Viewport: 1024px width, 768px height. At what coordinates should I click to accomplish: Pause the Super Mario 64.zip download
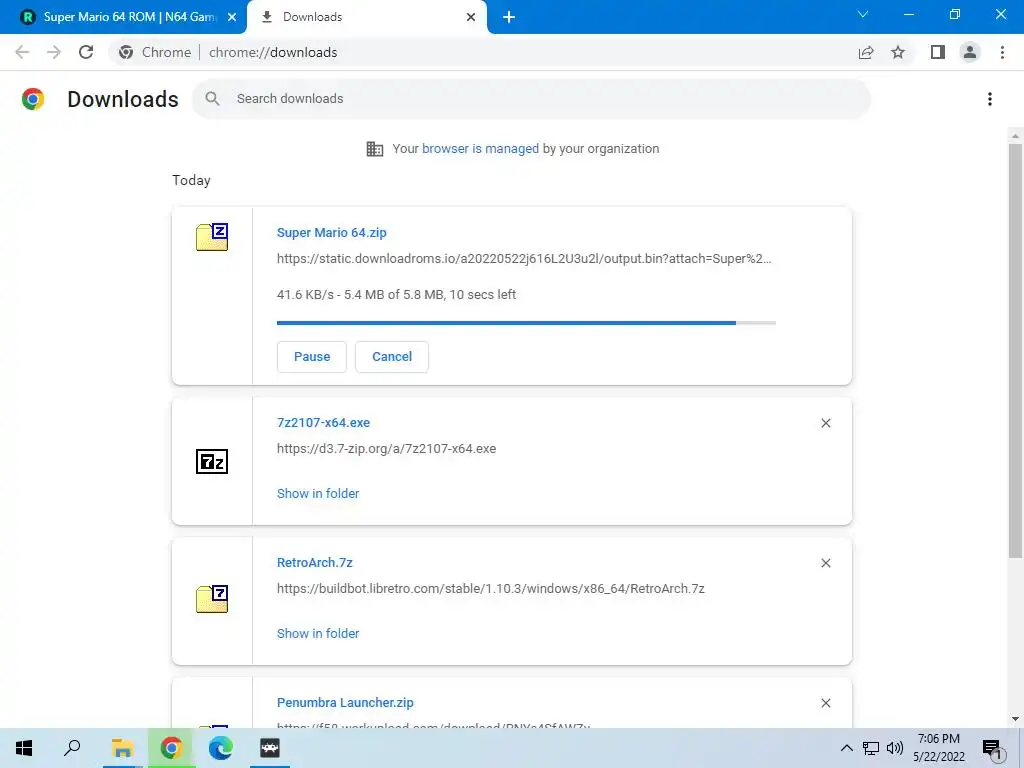(312, 357)
